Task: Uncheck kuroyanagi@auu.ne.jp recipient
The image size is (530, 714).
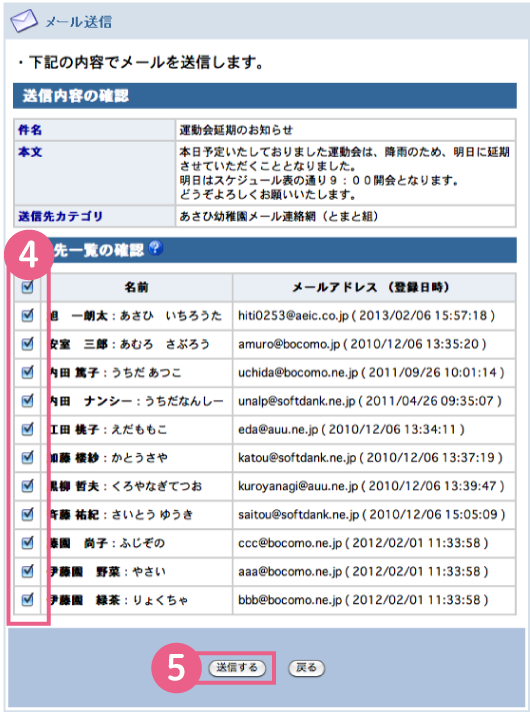Action: (28, 485)
